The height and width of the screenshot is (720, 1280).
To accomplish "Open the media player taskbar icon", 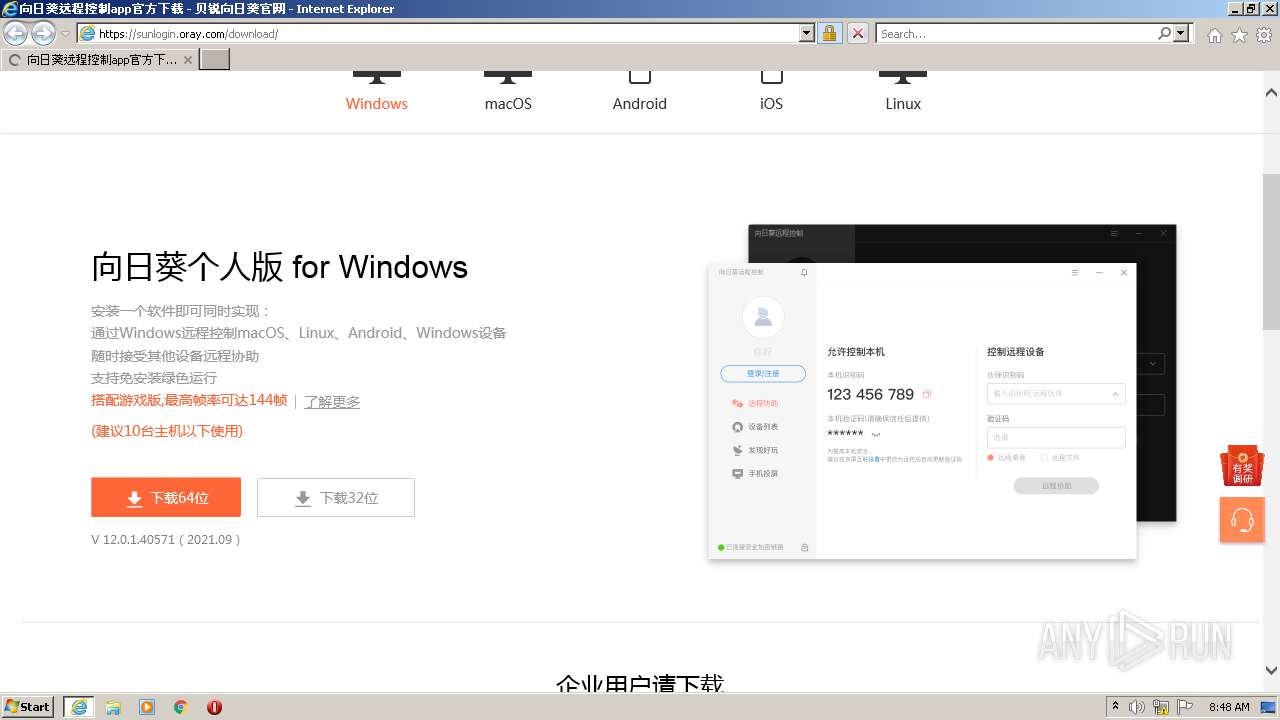I will [x=147, y=707].
